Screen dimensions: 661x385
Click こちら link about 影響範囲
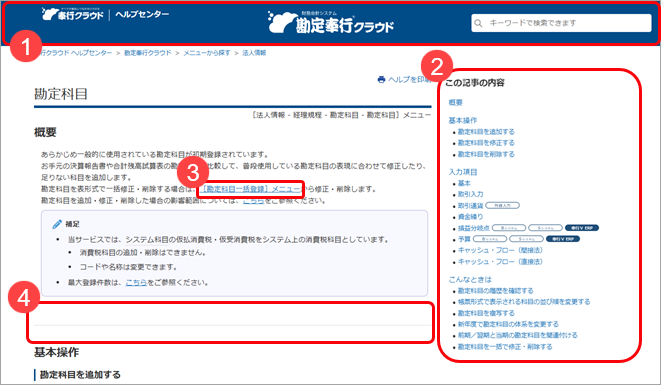[x=253, y=201]
